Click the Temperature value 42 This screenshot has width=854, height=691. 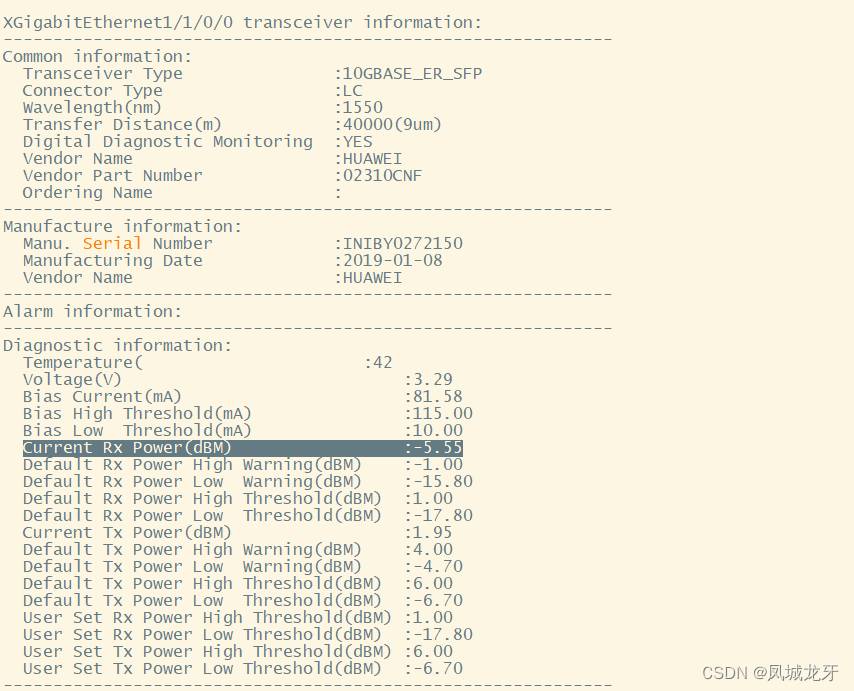click(382, 363)
